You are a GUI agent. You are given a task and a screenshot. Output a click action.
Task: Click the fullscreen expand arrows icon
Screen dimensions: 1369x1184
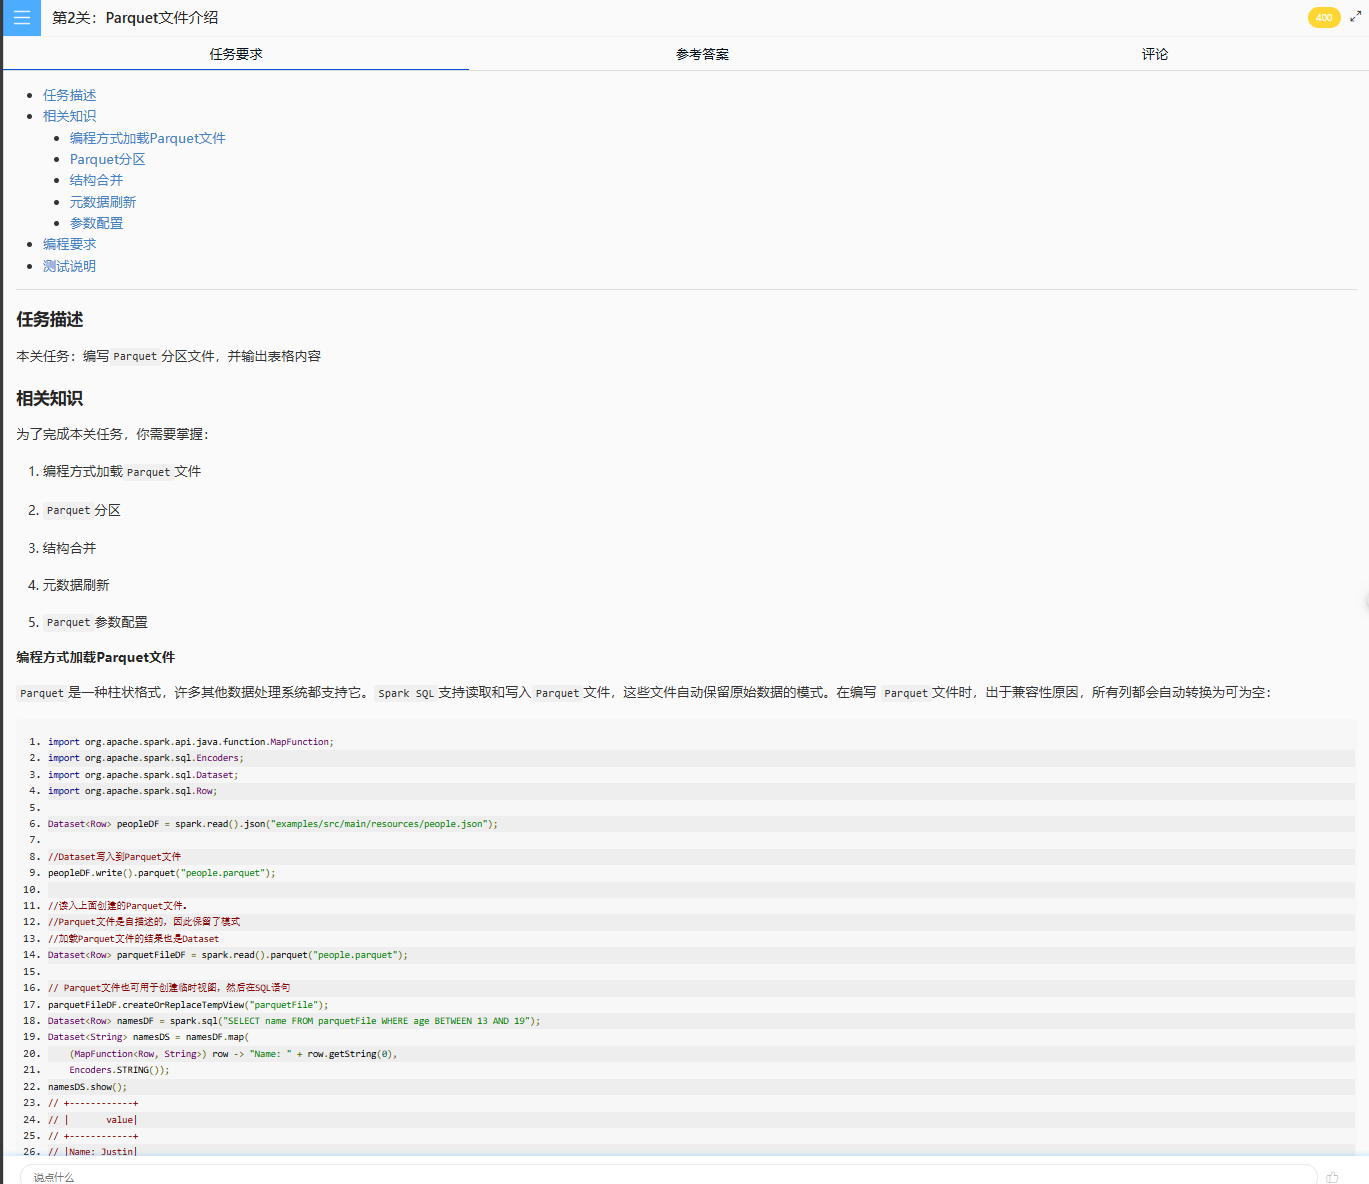pos(1355,17)
